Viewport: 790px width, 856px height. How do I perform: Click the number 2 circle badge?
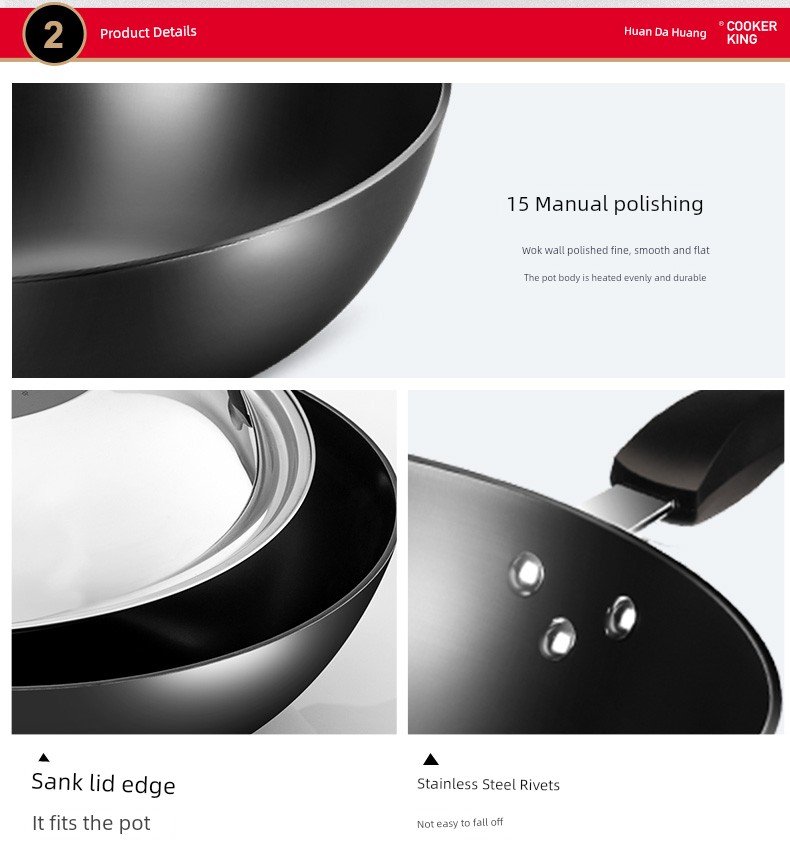tap(54, 34)
